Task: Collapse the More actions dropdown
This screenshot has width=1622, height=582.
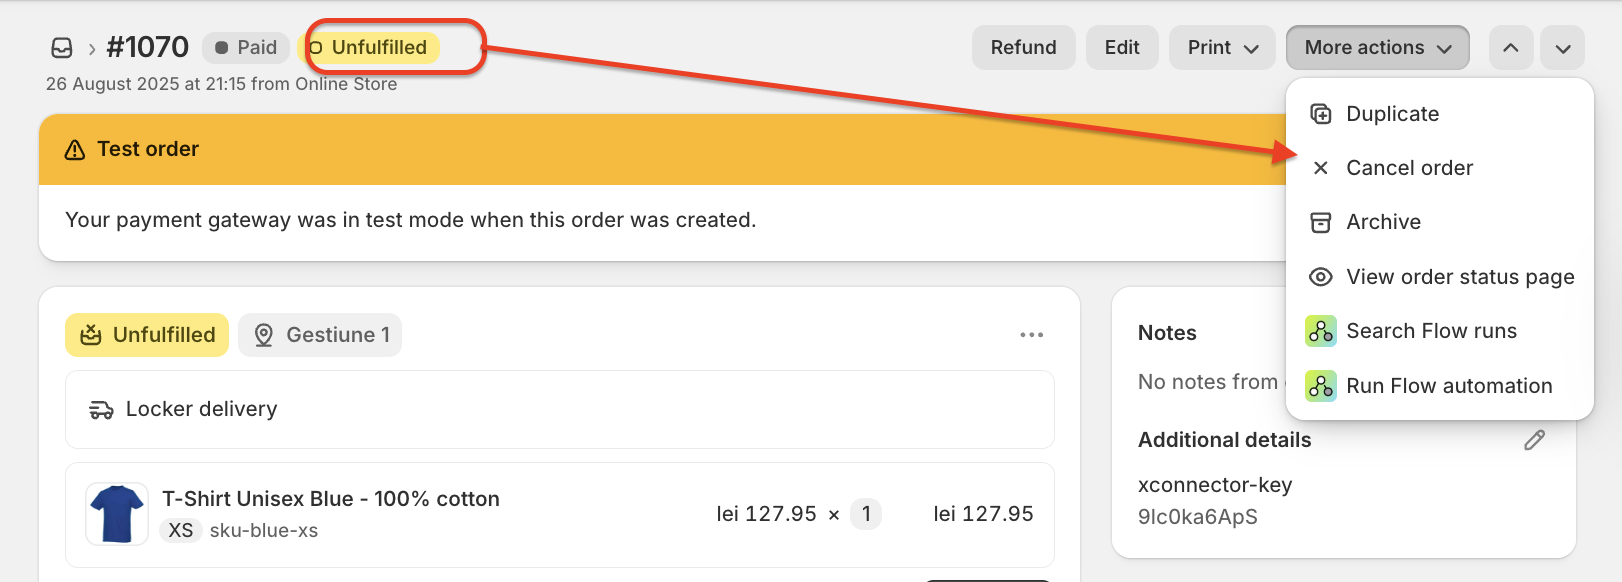Action: point(1377,48)
